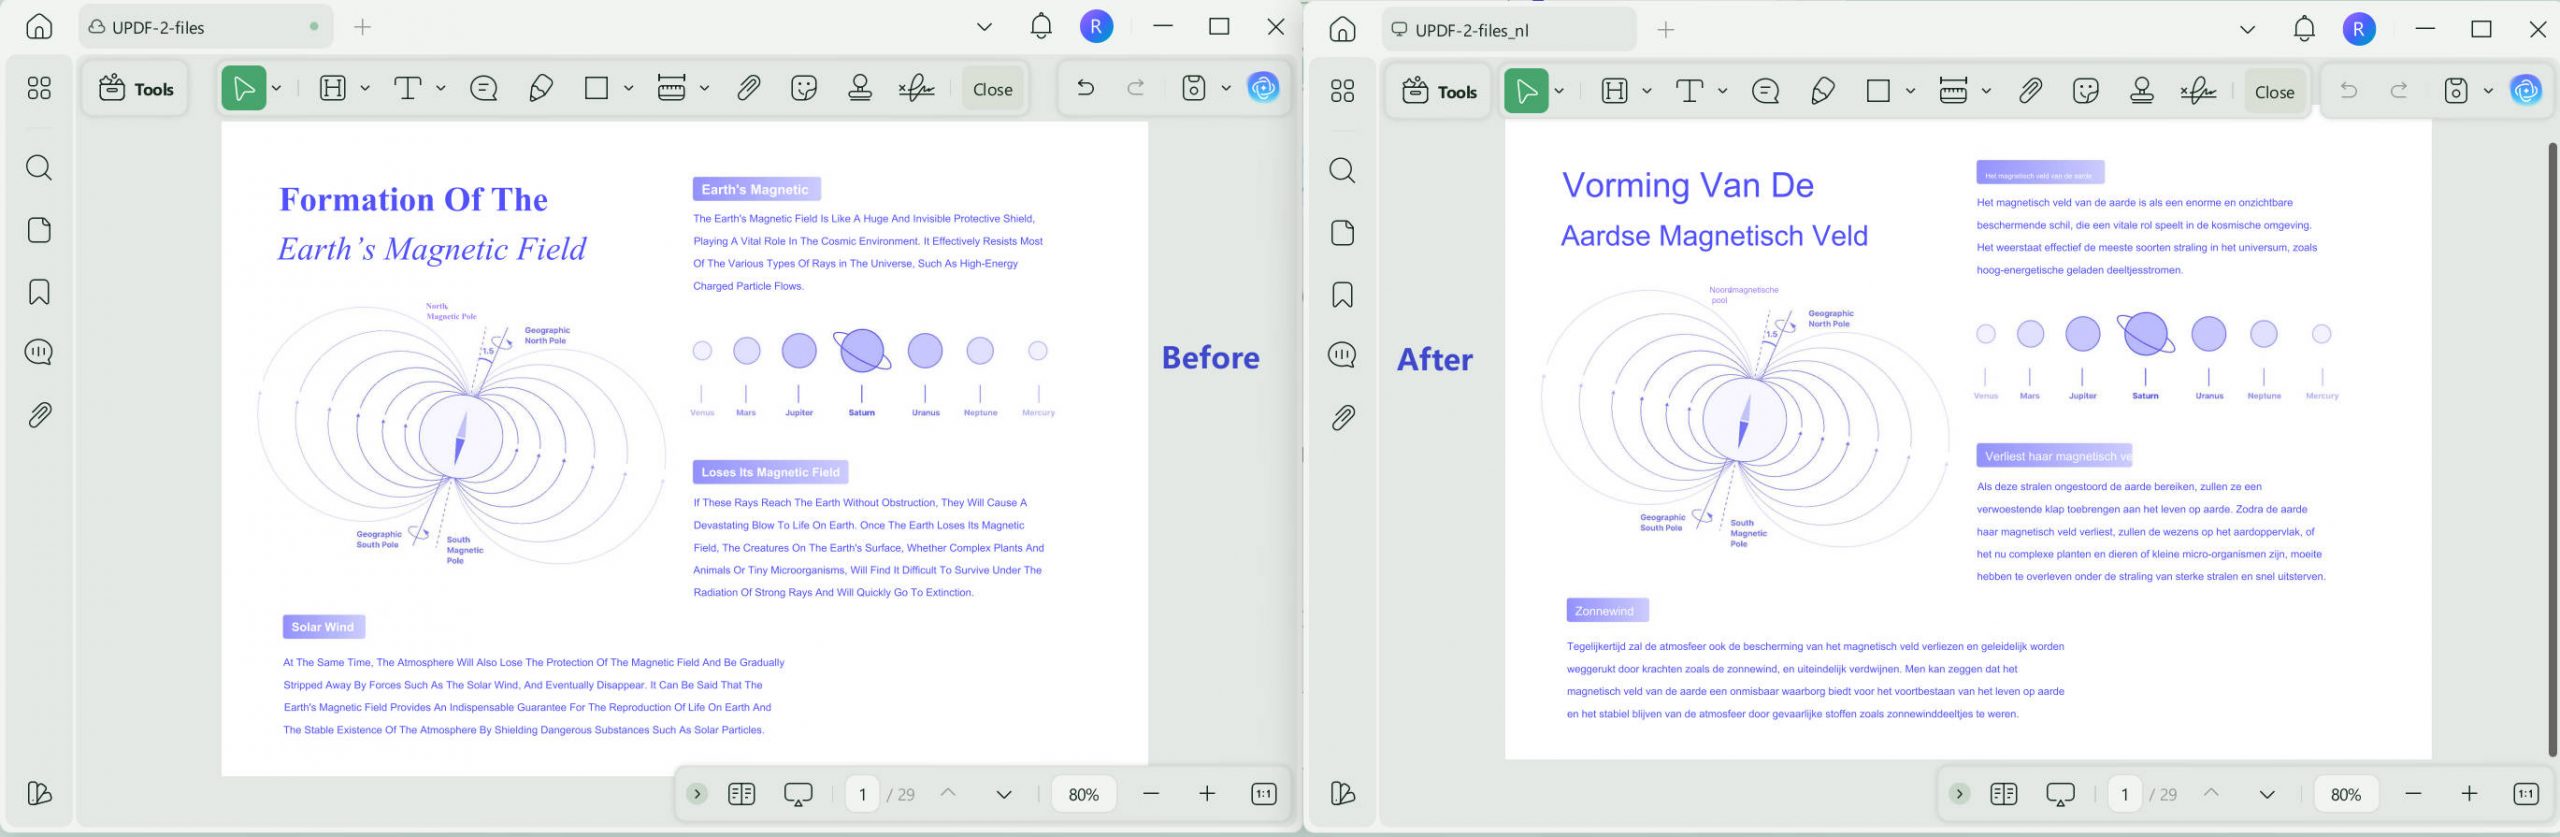This screenshot has height=837, width=2560.
Task: Open search panel in left window
Action: (x=39, y=167)
